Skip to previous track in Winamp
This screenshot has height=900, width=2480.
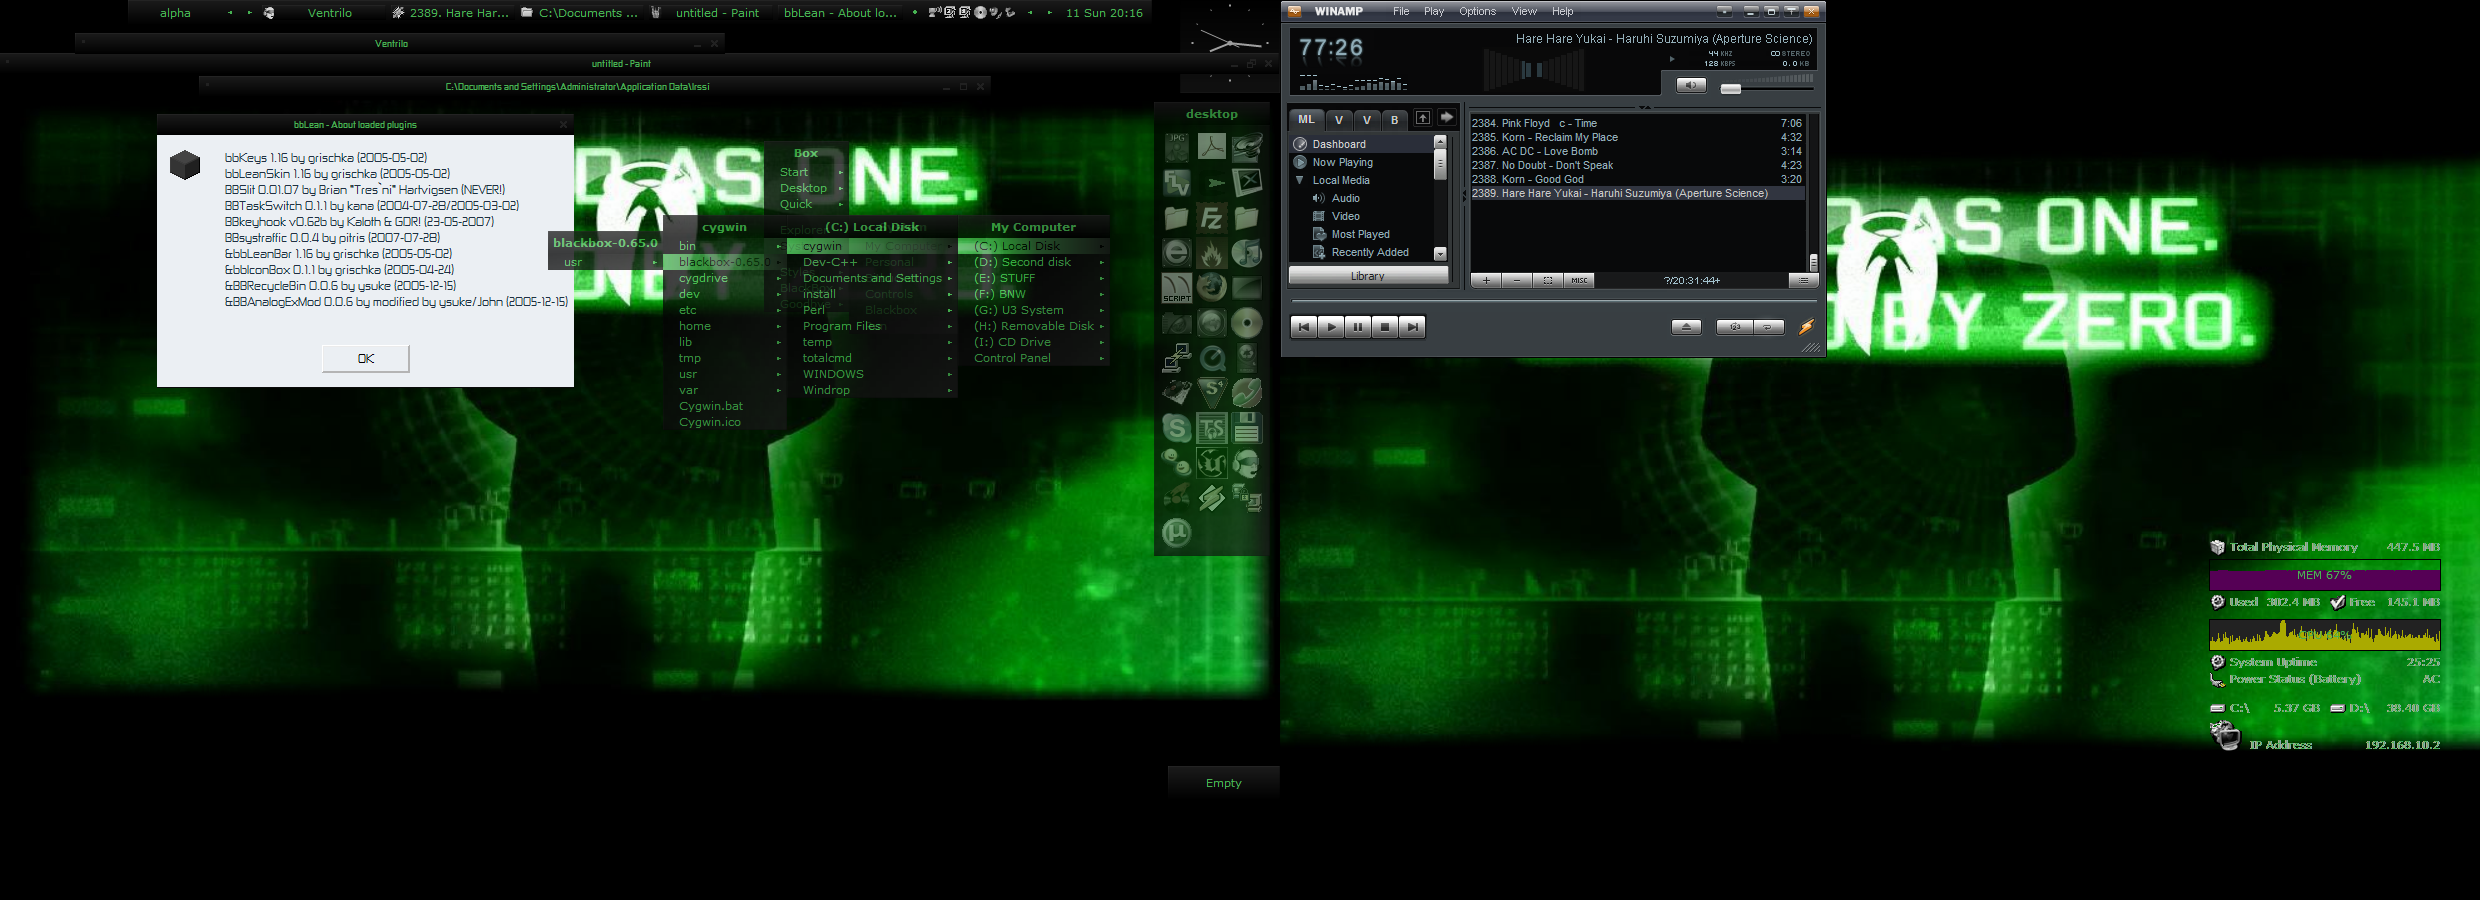pos(1304,327)
